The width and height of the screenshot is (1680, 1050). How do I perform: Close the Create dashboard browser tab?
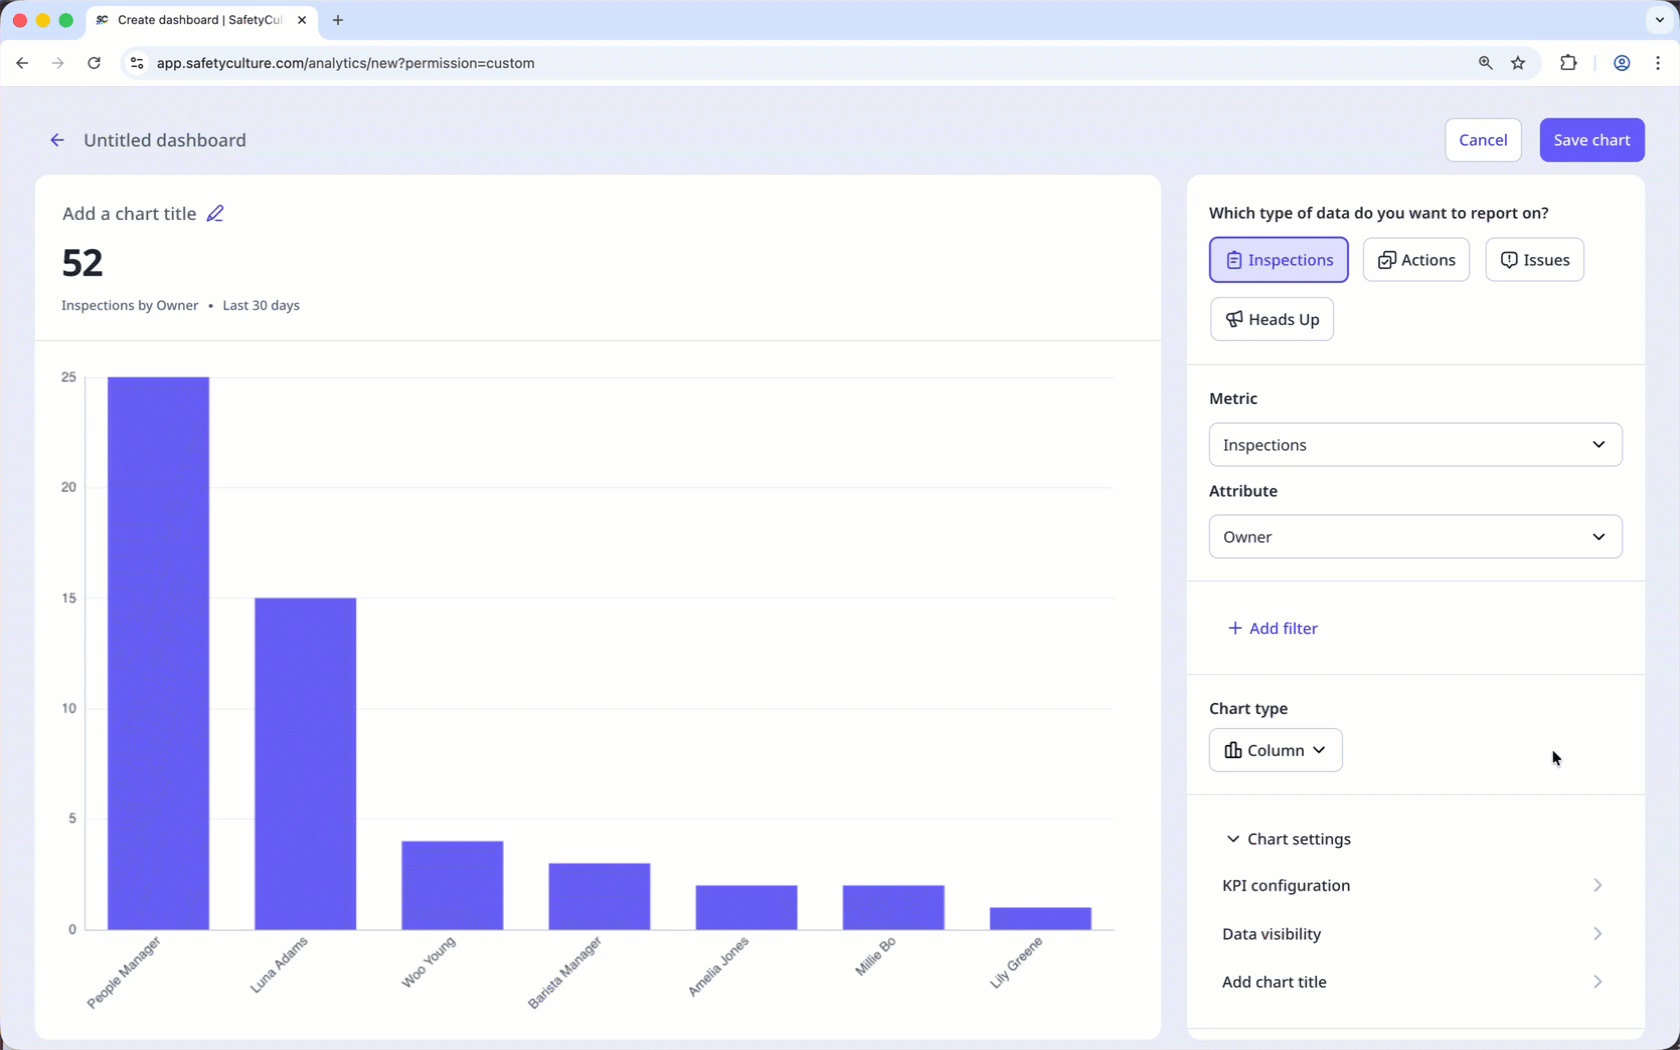pyautogui.click(x=302, y=20)
